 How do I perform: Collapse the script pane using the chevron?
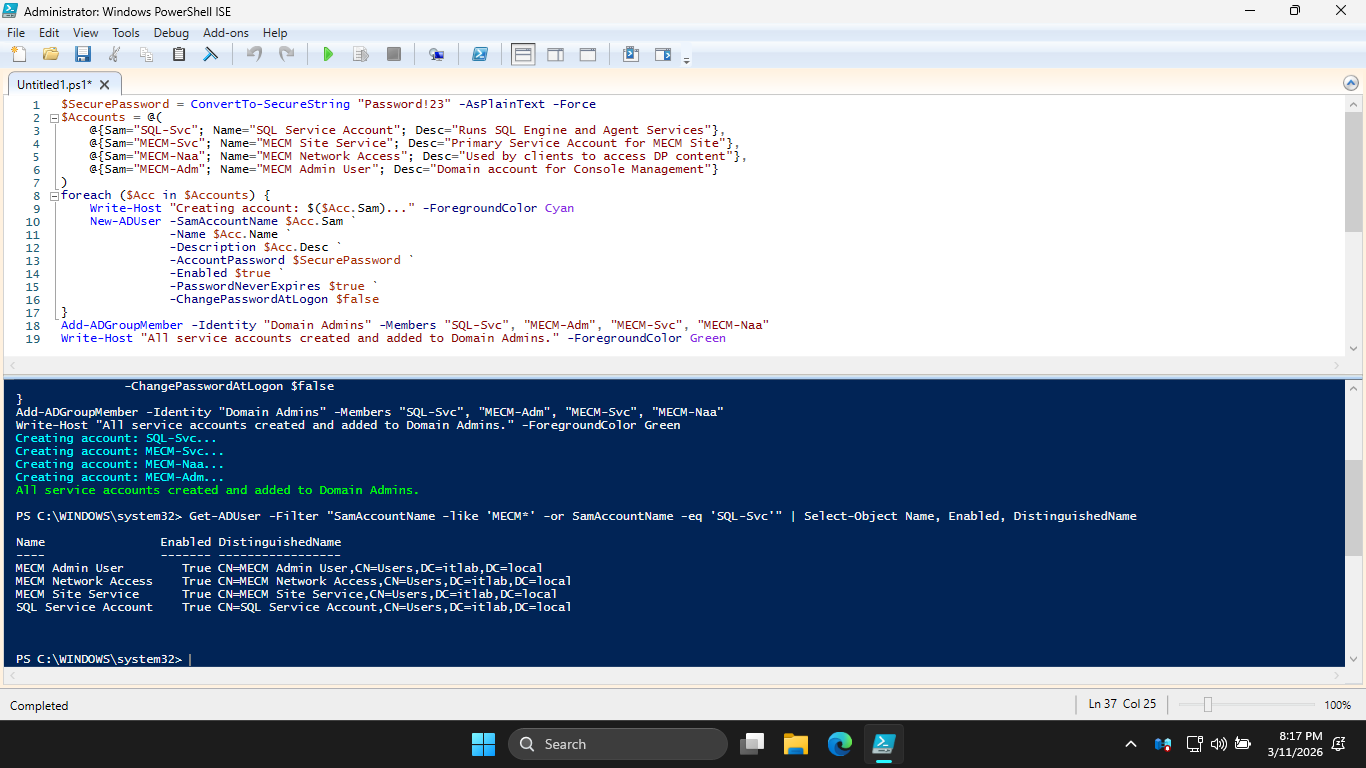click(1352, 84)
